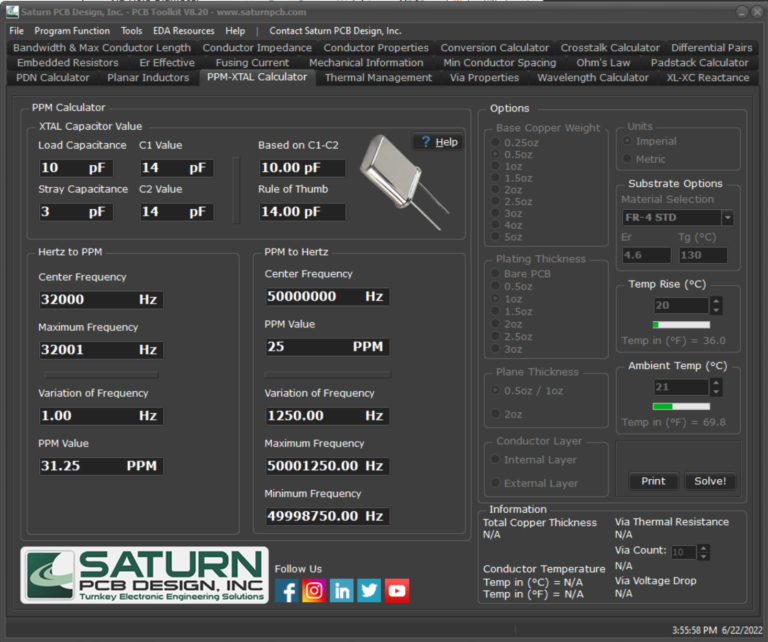Open the Twitter bird icon

coord(369,591)
